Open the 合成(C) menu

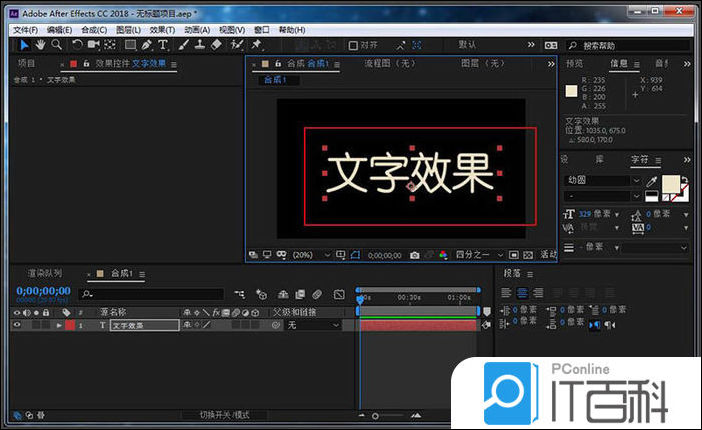point(94,30)
